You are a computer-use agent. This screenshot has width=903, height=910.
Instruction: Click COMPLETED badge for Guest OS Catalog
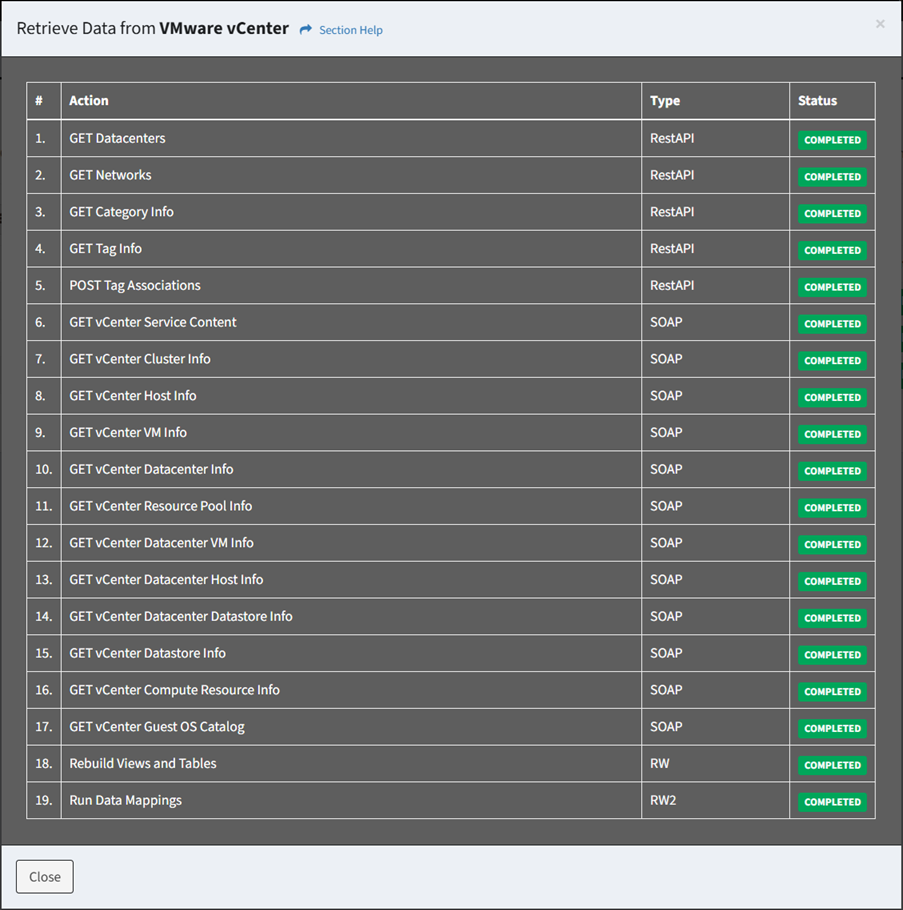click(x=832, y=728)
